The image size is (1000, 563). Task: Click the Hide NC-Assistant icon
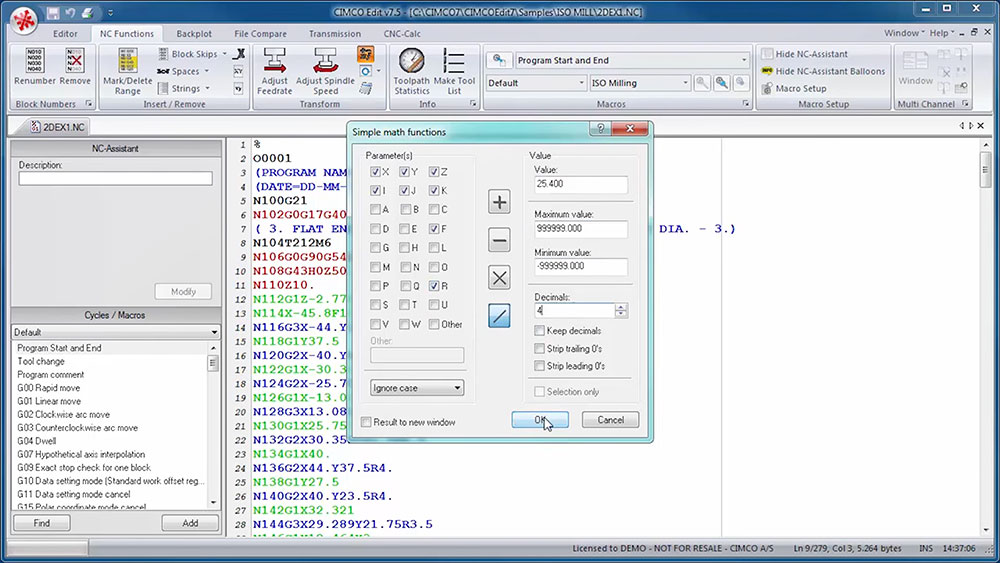click(767, 54)
